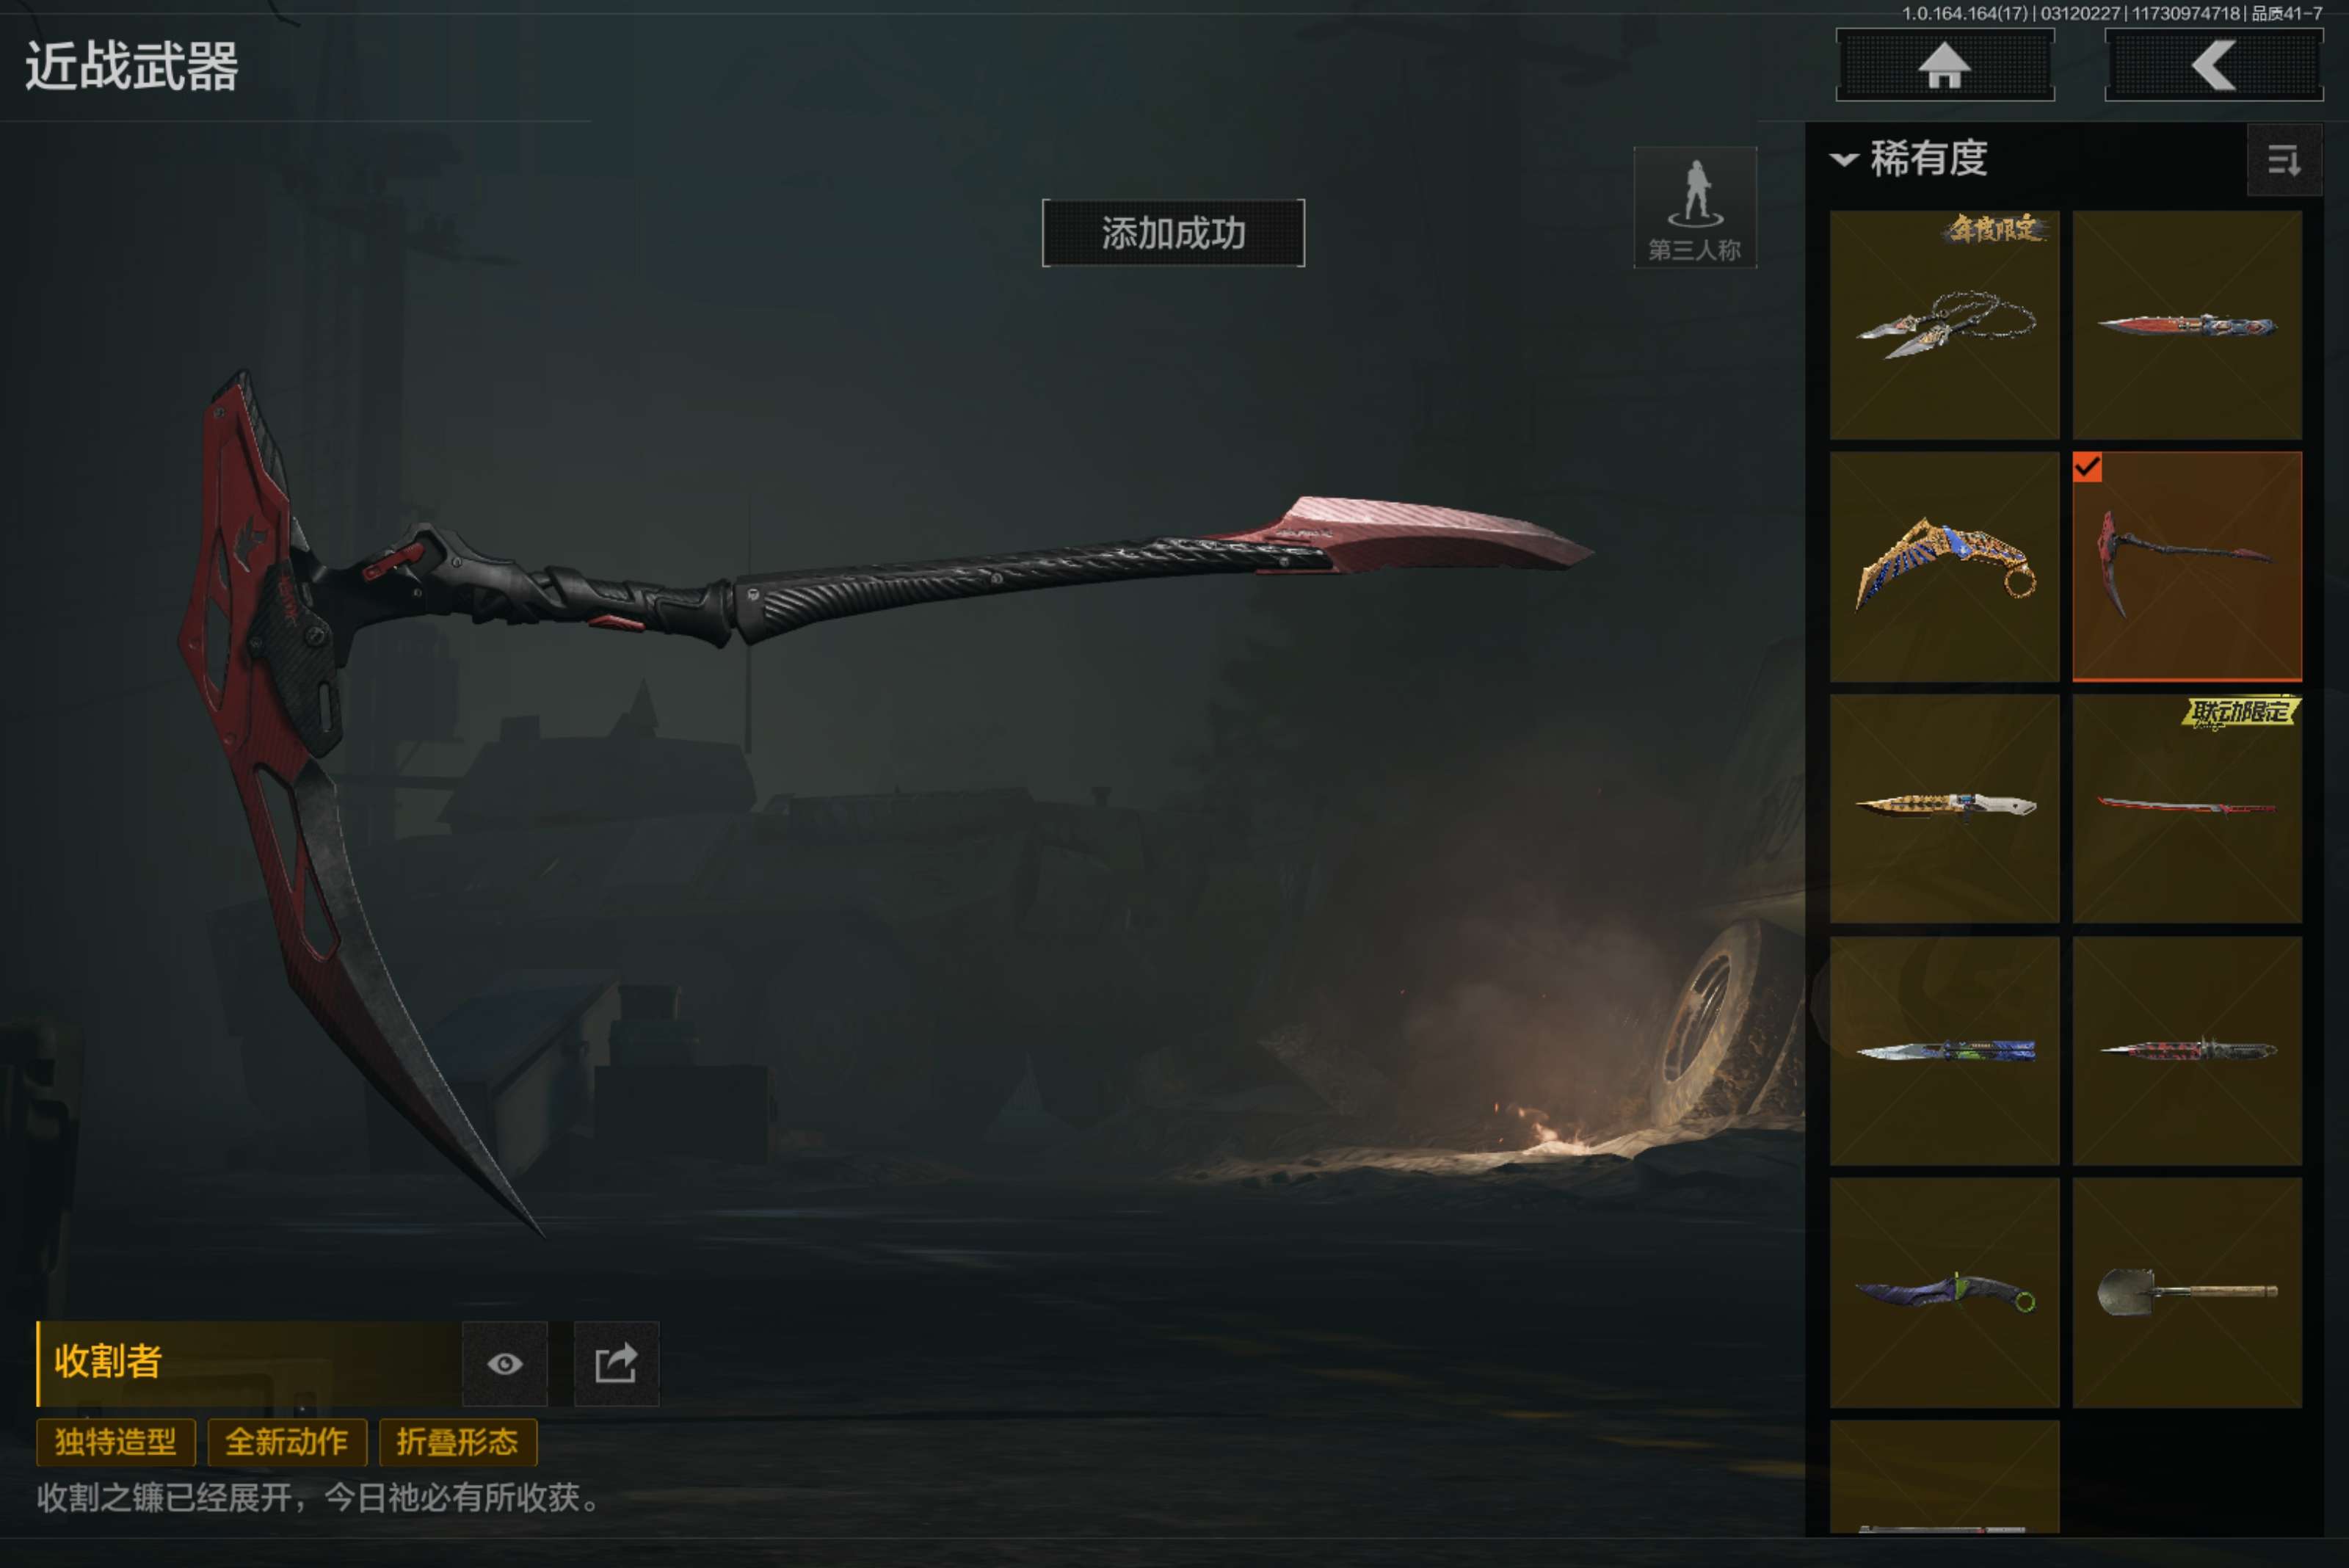Image resolution: width=2349 pixels, height=1568 pixels.
Task: Select the gold and white combat knife
Action: coord(1945,808)
